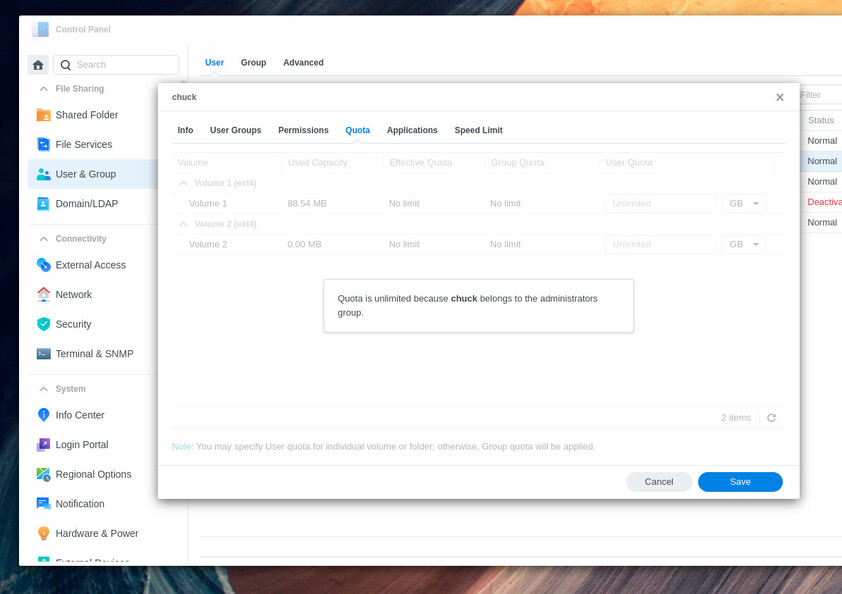Click the Volume 2 row name

pos(208,244)
